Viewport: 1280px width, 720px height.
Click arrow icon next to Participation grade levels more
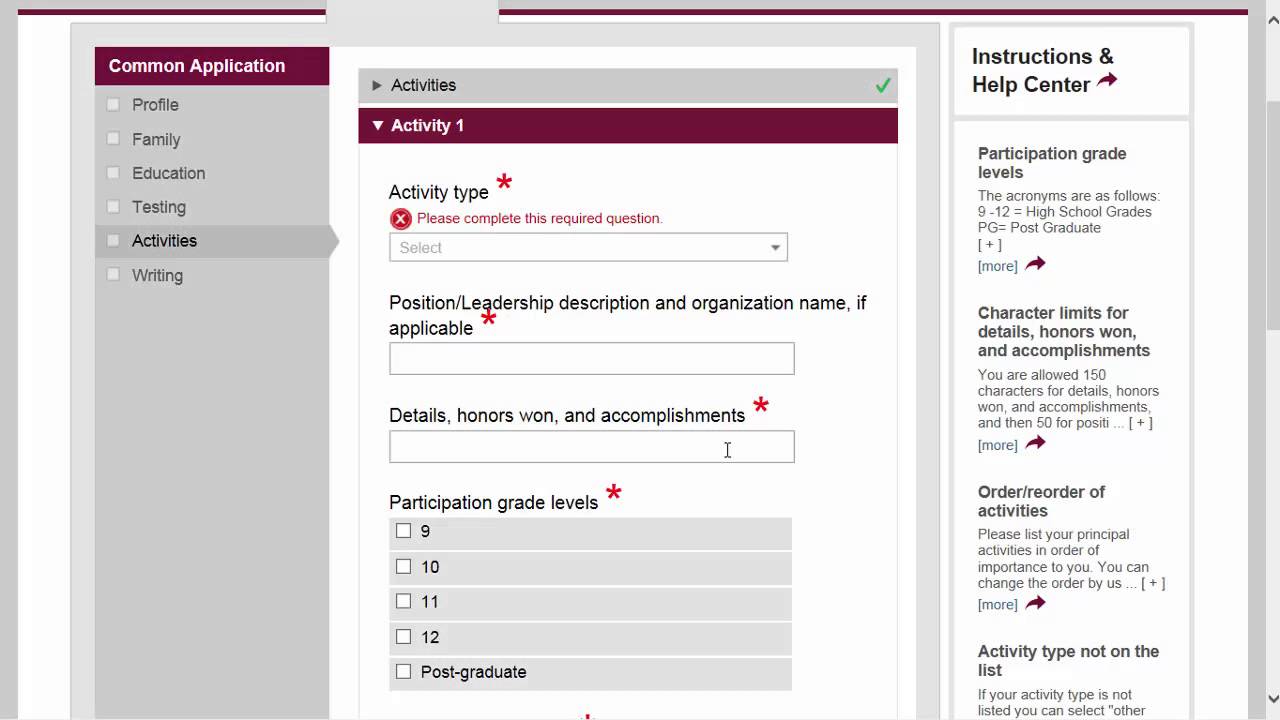tap(1035, 264)
